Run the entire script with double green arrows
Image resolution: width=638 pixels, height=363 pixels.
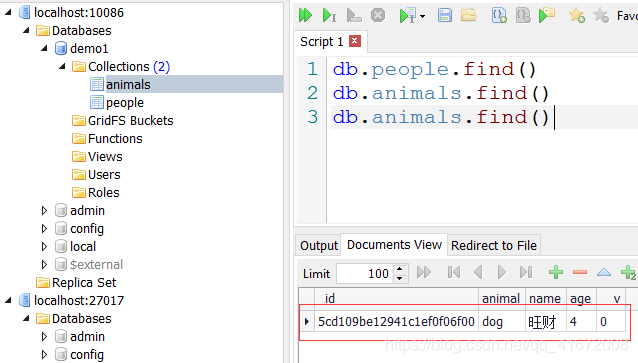305,15
